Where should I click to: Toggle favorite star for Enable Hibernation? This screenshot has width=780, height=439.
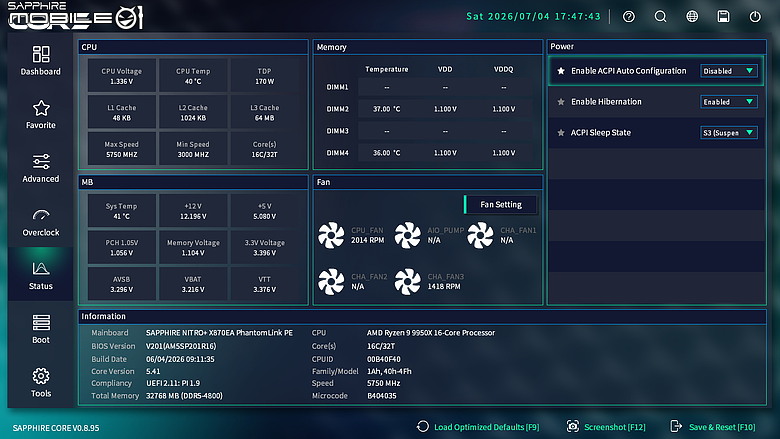click(561, 102)
